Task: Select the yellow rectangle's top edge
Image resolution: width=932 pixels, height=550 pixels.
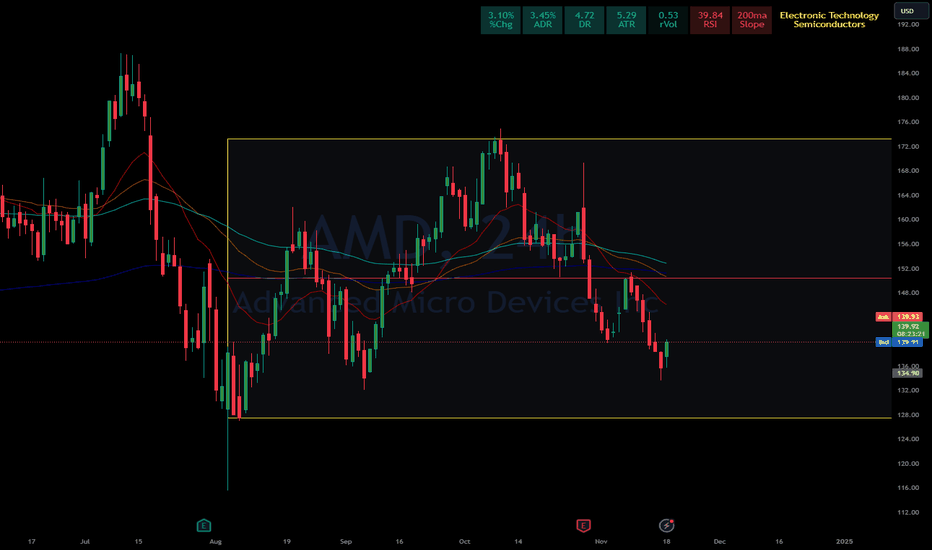Action: click(x=559, y=139)
